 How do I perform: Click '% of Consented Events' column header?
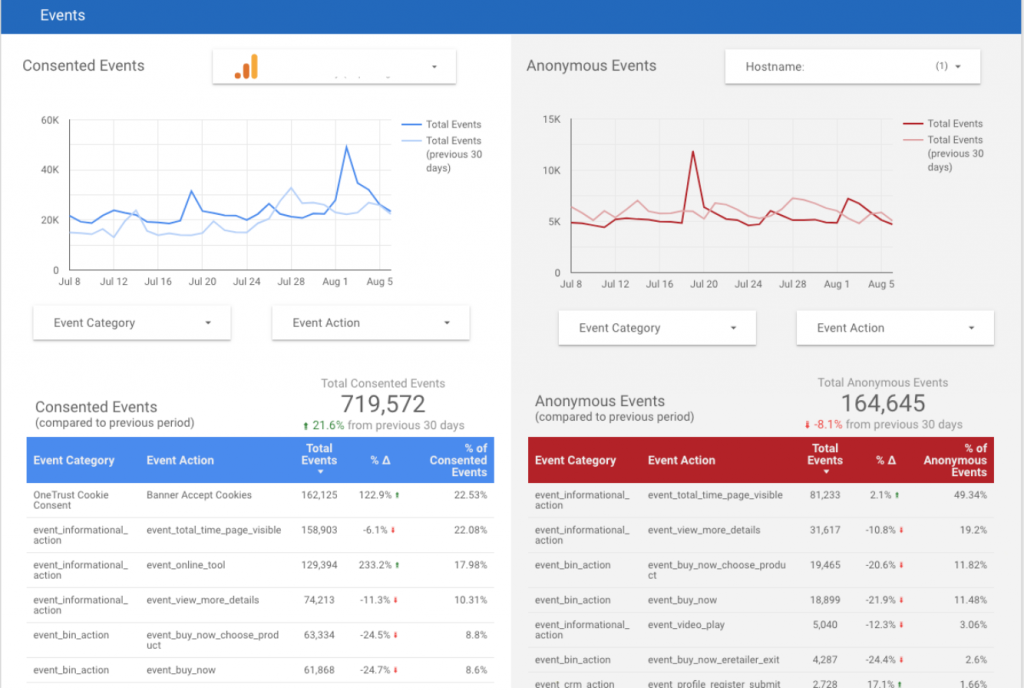click(x=458, y=461)
